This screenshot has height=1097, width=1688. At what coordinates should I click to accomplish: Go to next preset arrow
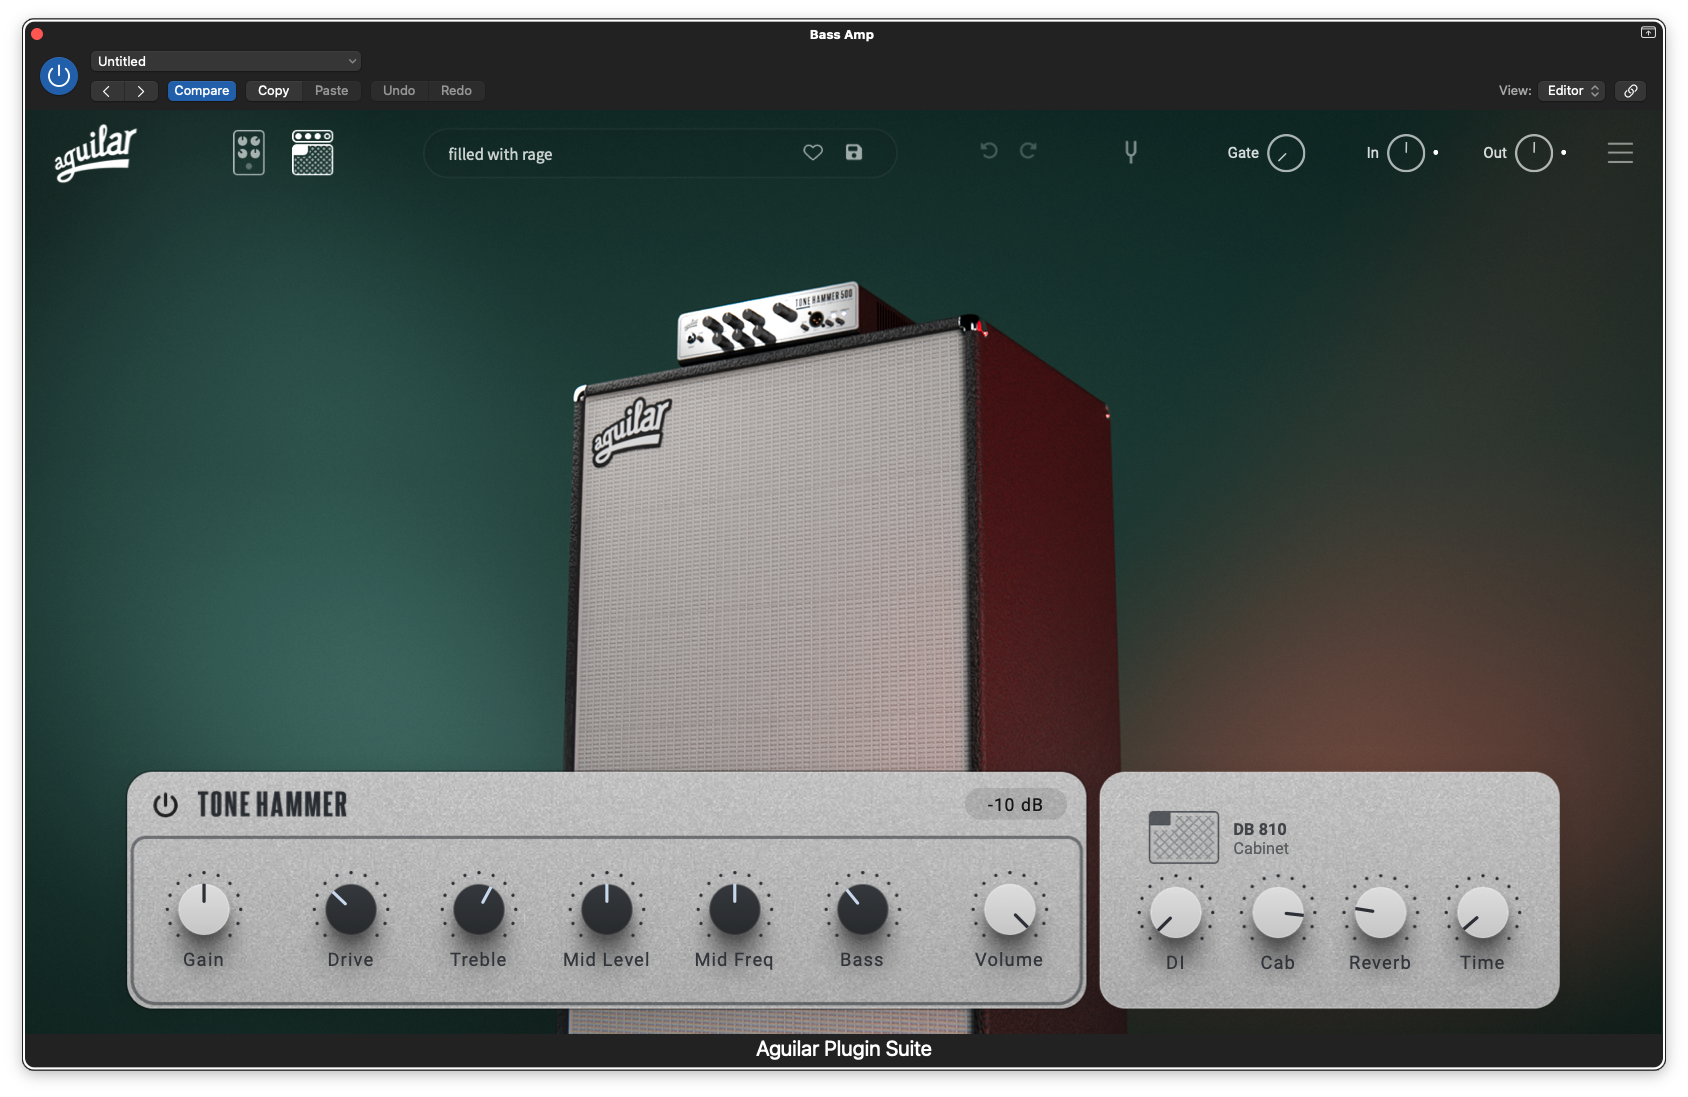(141, 91)
